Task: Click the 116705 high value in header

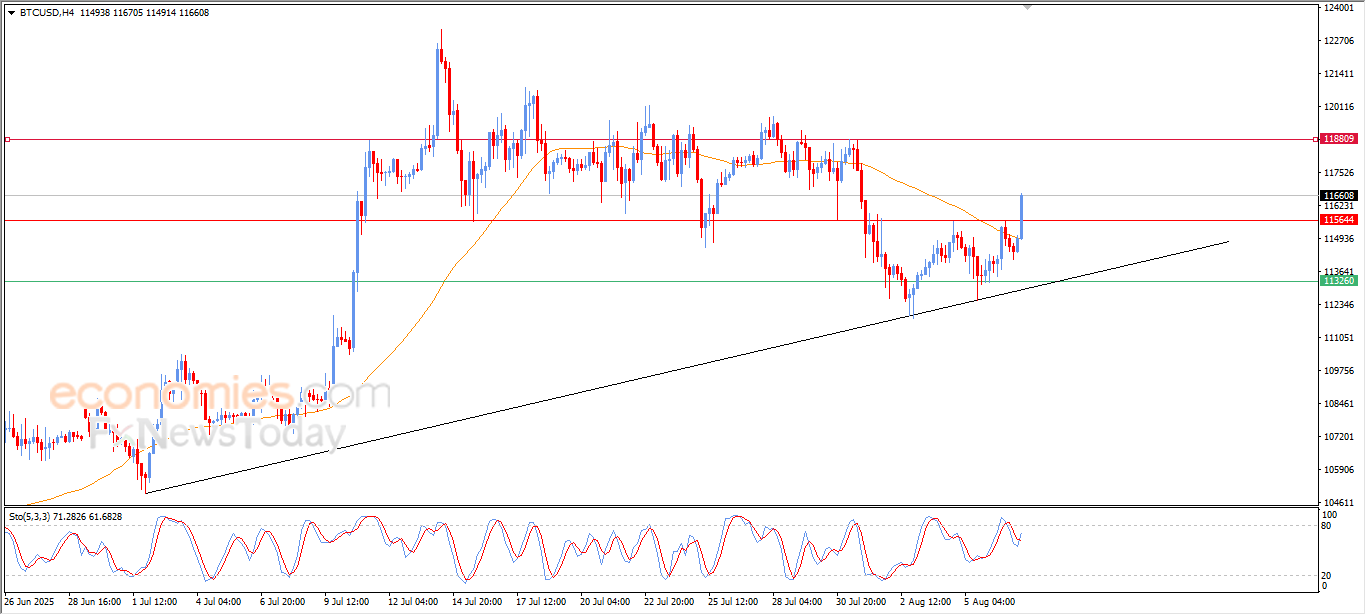Action: 130,11
